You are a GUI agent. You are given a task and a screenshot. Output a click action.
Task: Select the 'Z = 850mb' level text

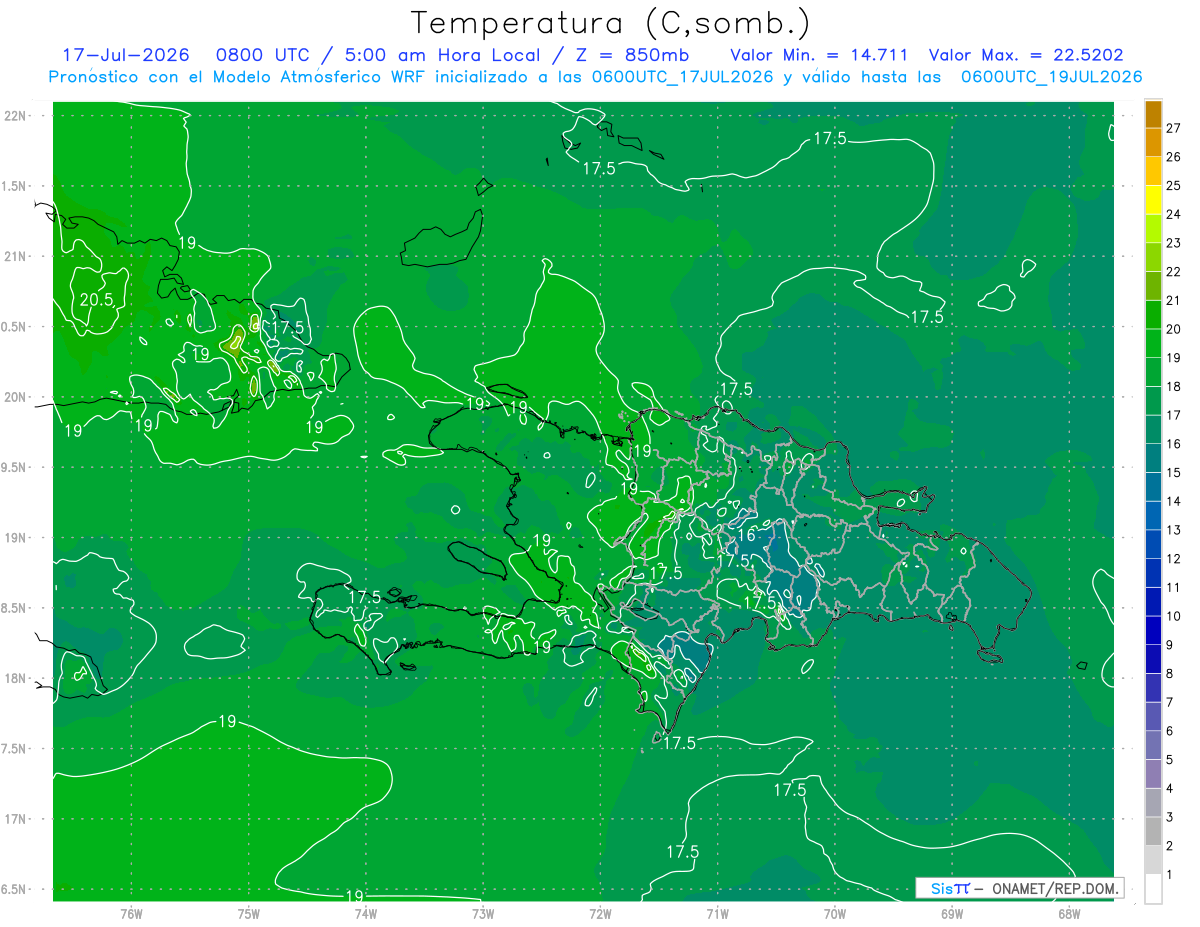point(633,55)
